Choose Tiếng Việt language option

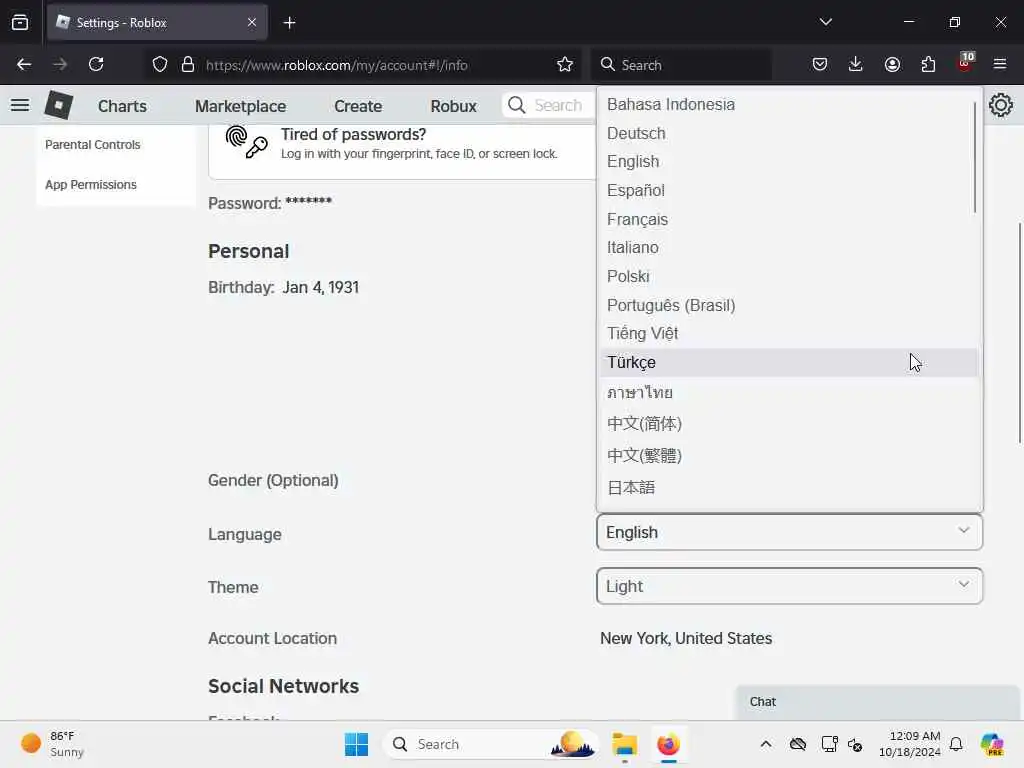(x=788, y=334)
